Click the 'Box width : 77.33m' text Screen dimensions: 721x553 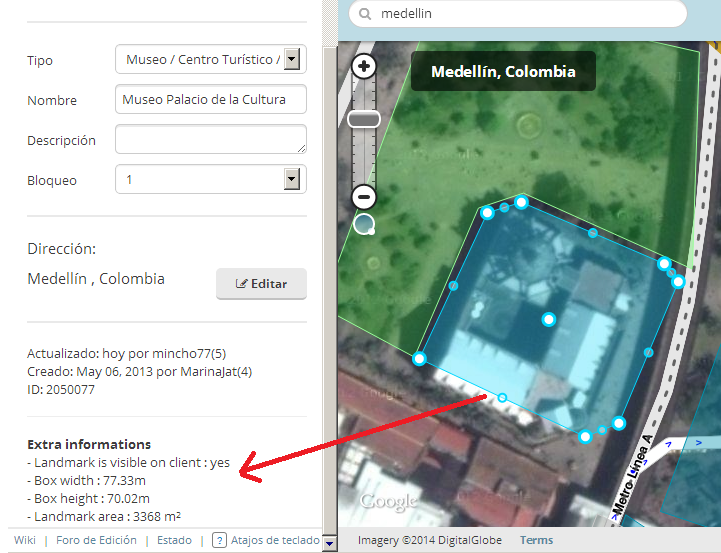[x=86, y=480]
